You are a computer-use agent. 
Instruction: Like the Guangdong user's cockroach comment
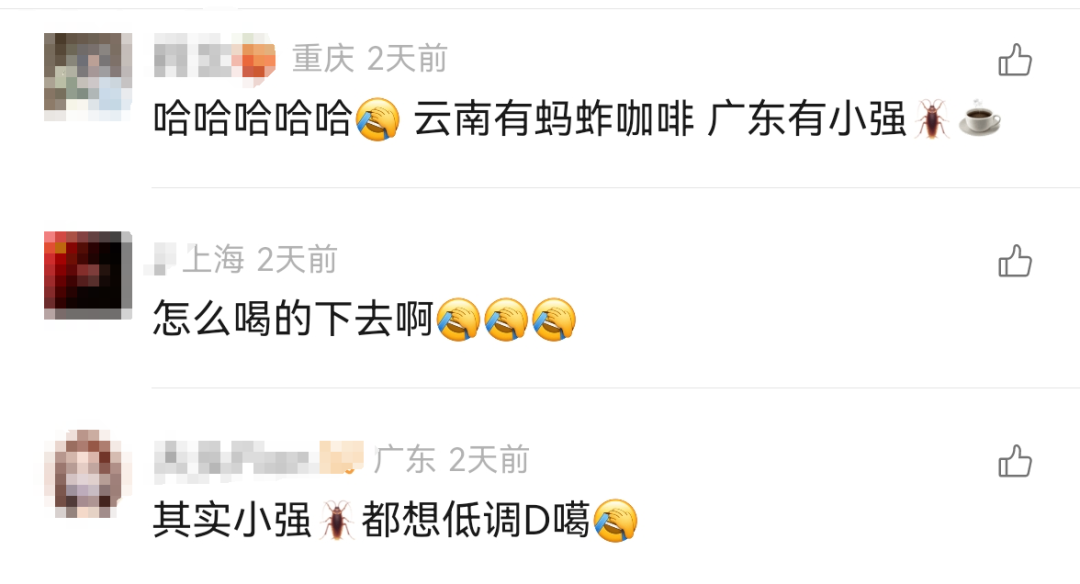[1015, 461]
